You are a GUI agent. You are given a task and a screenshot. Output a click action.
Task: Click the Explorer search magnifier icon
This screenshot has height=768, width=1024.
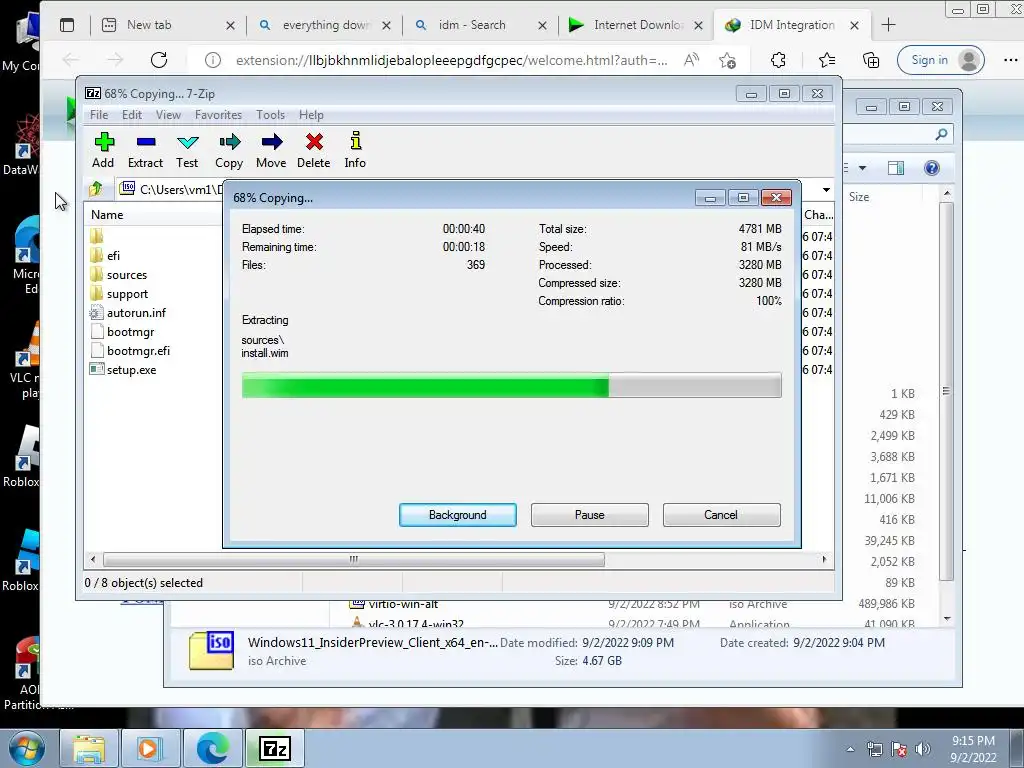click(x=941, y=134)
